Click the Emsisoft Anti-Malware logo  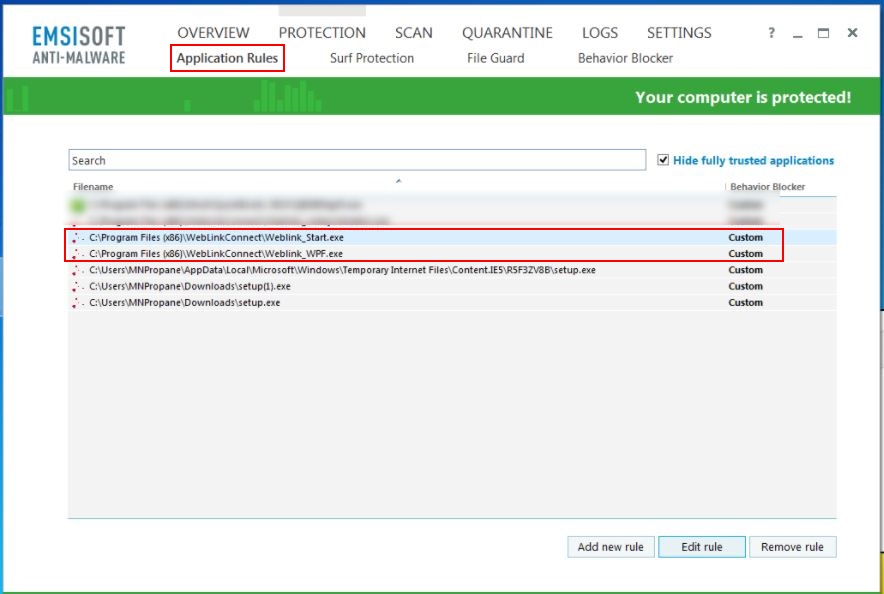[79, 45]
